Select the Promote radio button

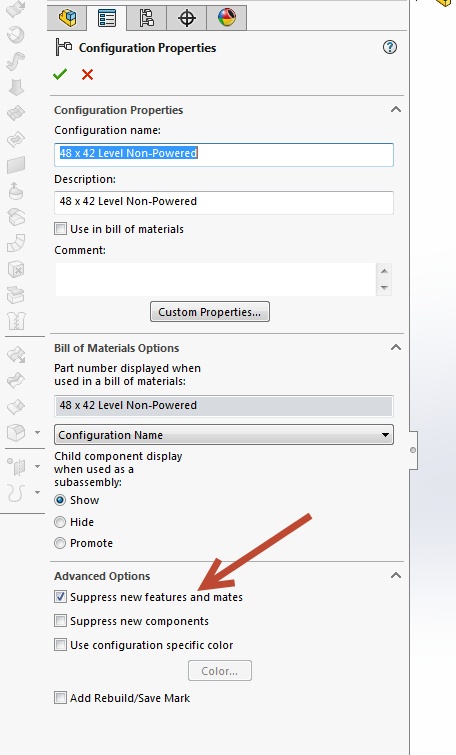point(60,543)
